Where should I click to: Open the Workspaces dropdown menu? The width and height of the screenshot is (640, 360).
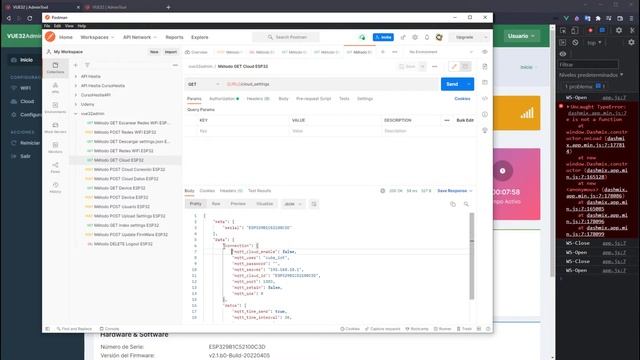97,37
